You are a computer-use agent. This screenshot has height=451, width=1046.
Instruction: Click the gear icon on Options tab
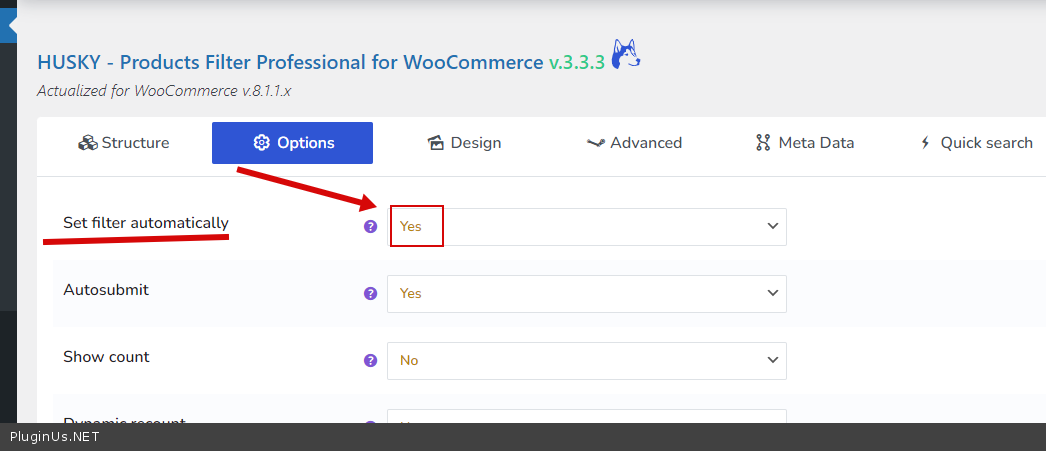click(262, 143)
